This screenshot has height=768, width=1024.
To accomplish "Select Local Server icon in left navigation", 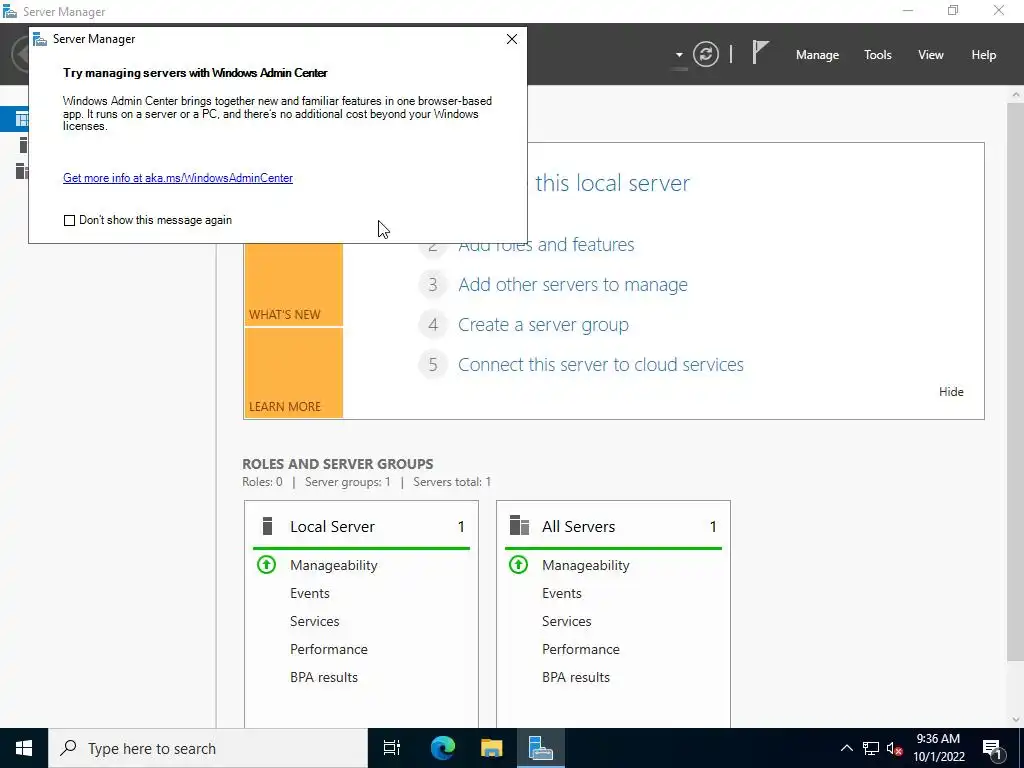I will tap(23, 144).
